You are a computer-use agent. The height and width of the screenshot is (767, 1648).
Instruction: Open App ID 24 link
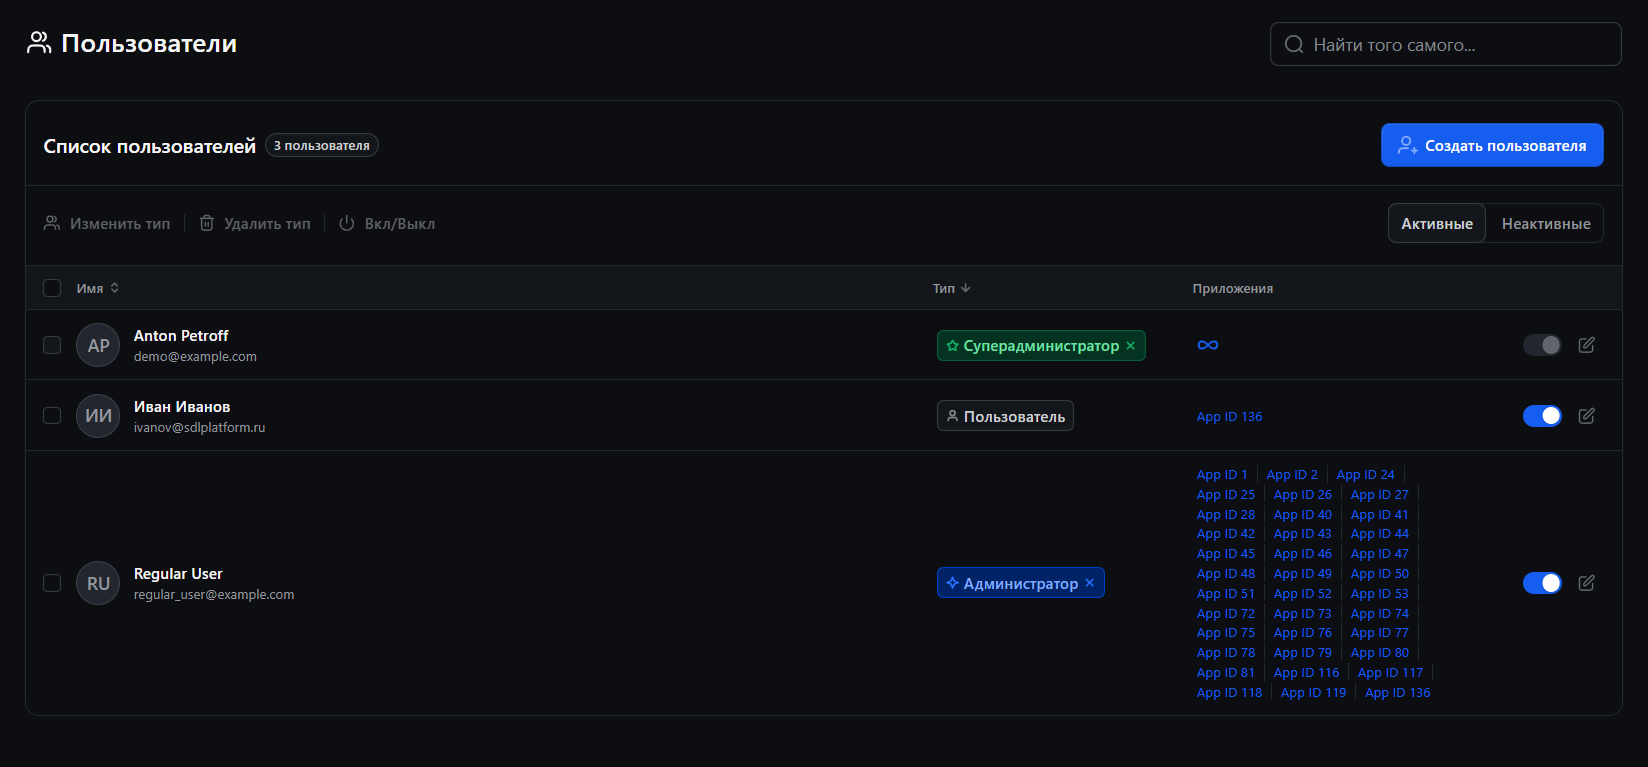click(x=1365, y=475)
